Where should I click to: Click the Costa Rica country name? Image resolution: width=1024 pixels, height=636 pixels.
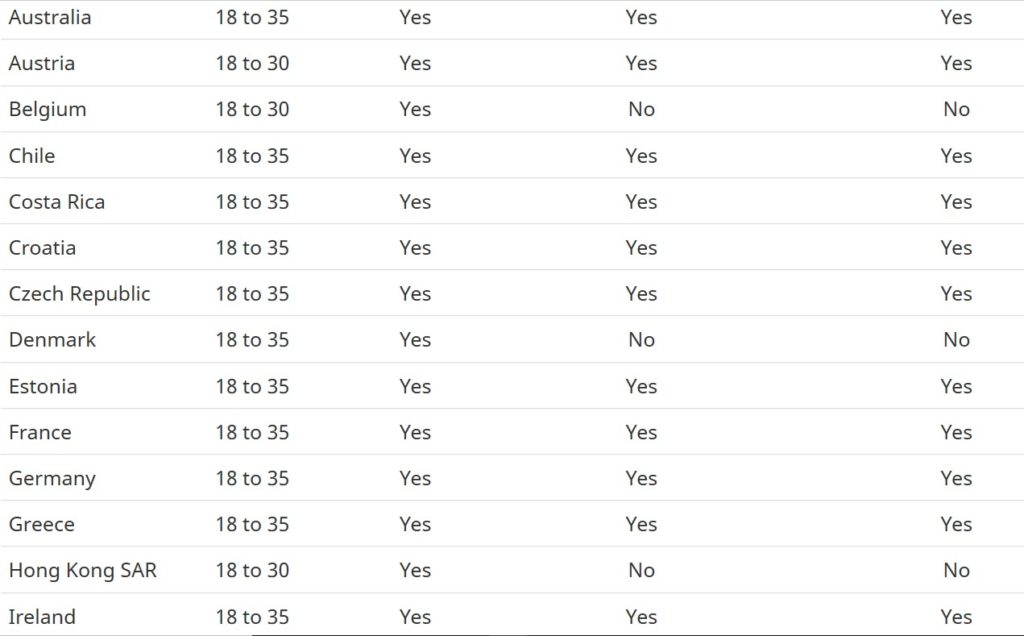pos(57,202)
